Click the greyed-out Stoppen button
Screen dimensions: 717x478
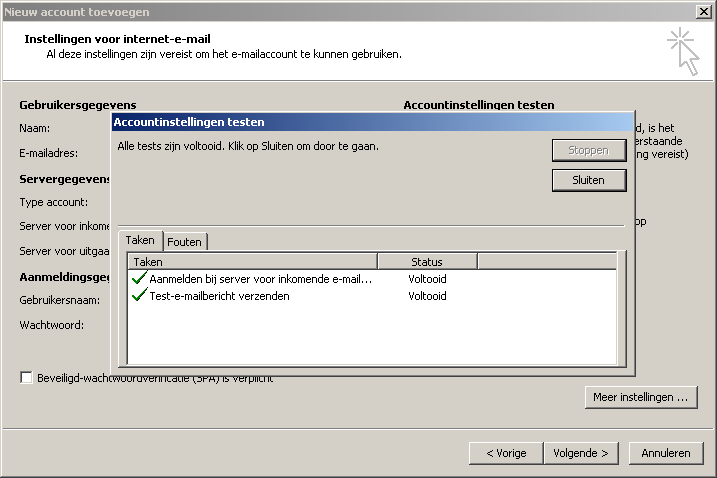588,150
